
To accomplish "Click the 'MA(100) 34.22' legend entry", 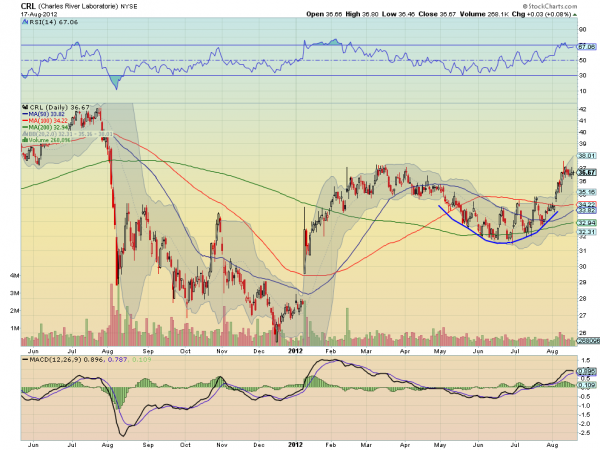I will [49, 121].
